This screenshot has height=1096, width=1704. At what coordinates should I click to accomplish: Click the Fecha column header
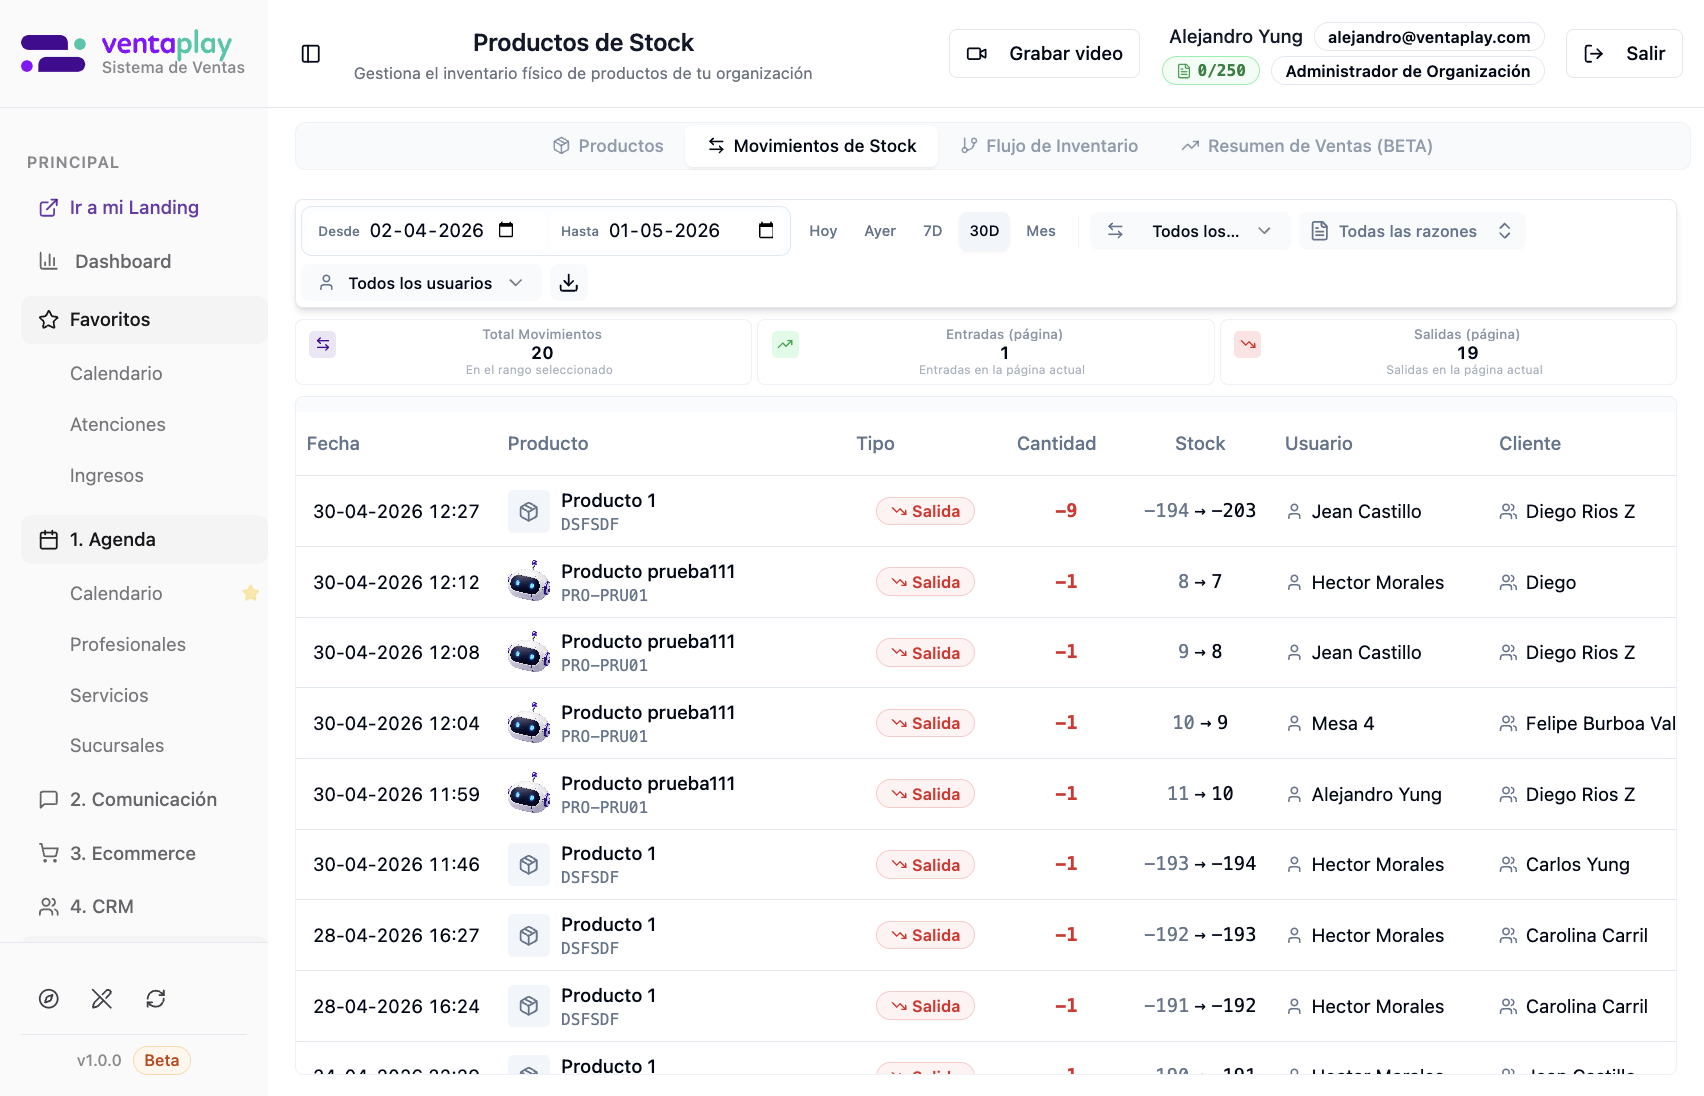coord(333,444)
